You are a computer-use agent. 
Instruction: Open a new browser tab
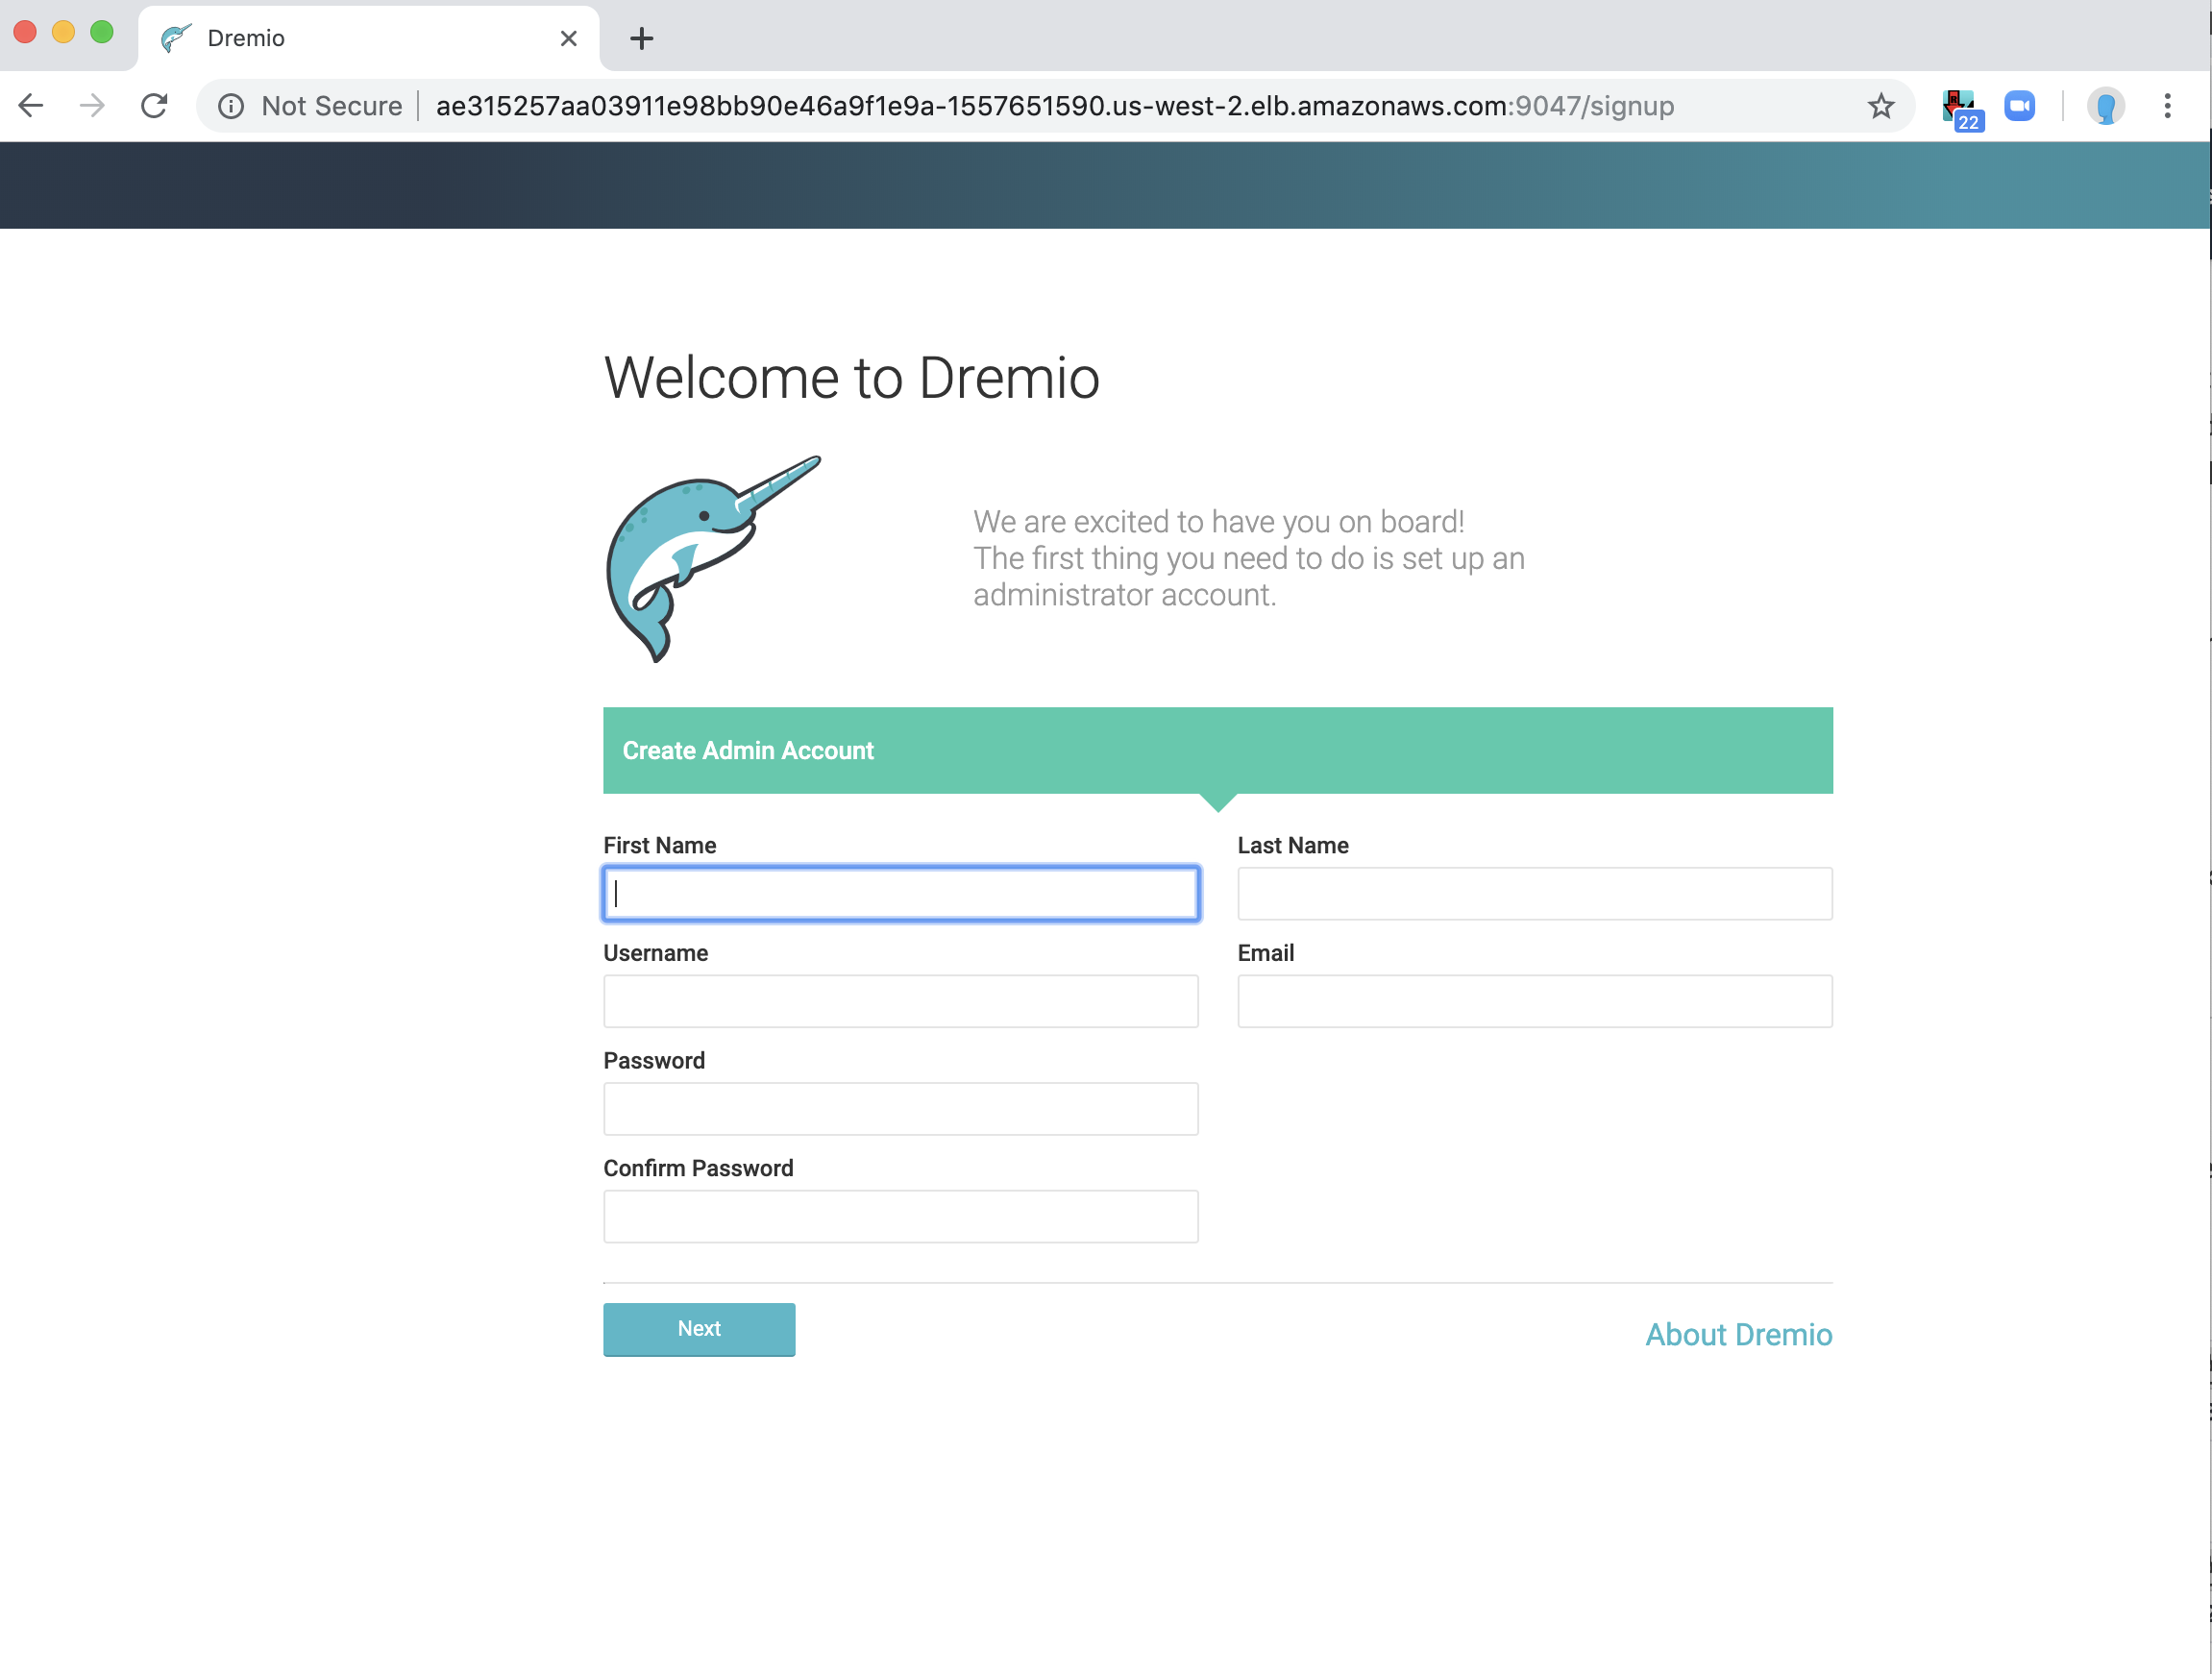[642, 38]
